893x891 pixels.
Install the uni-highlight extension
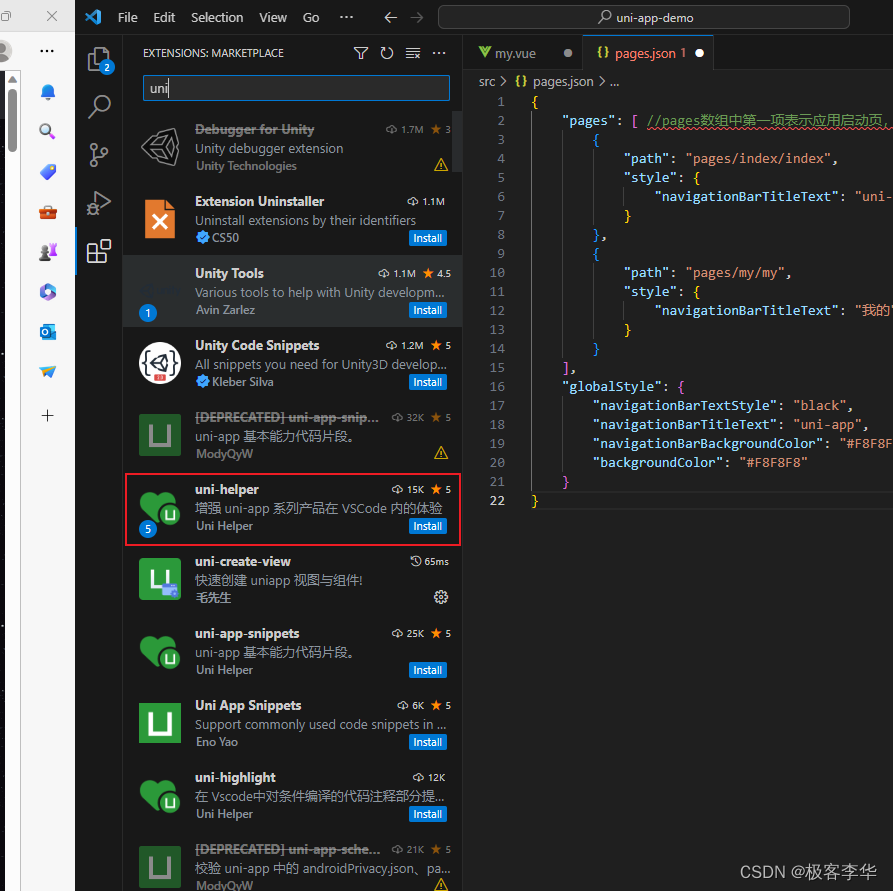coord(428,814)
